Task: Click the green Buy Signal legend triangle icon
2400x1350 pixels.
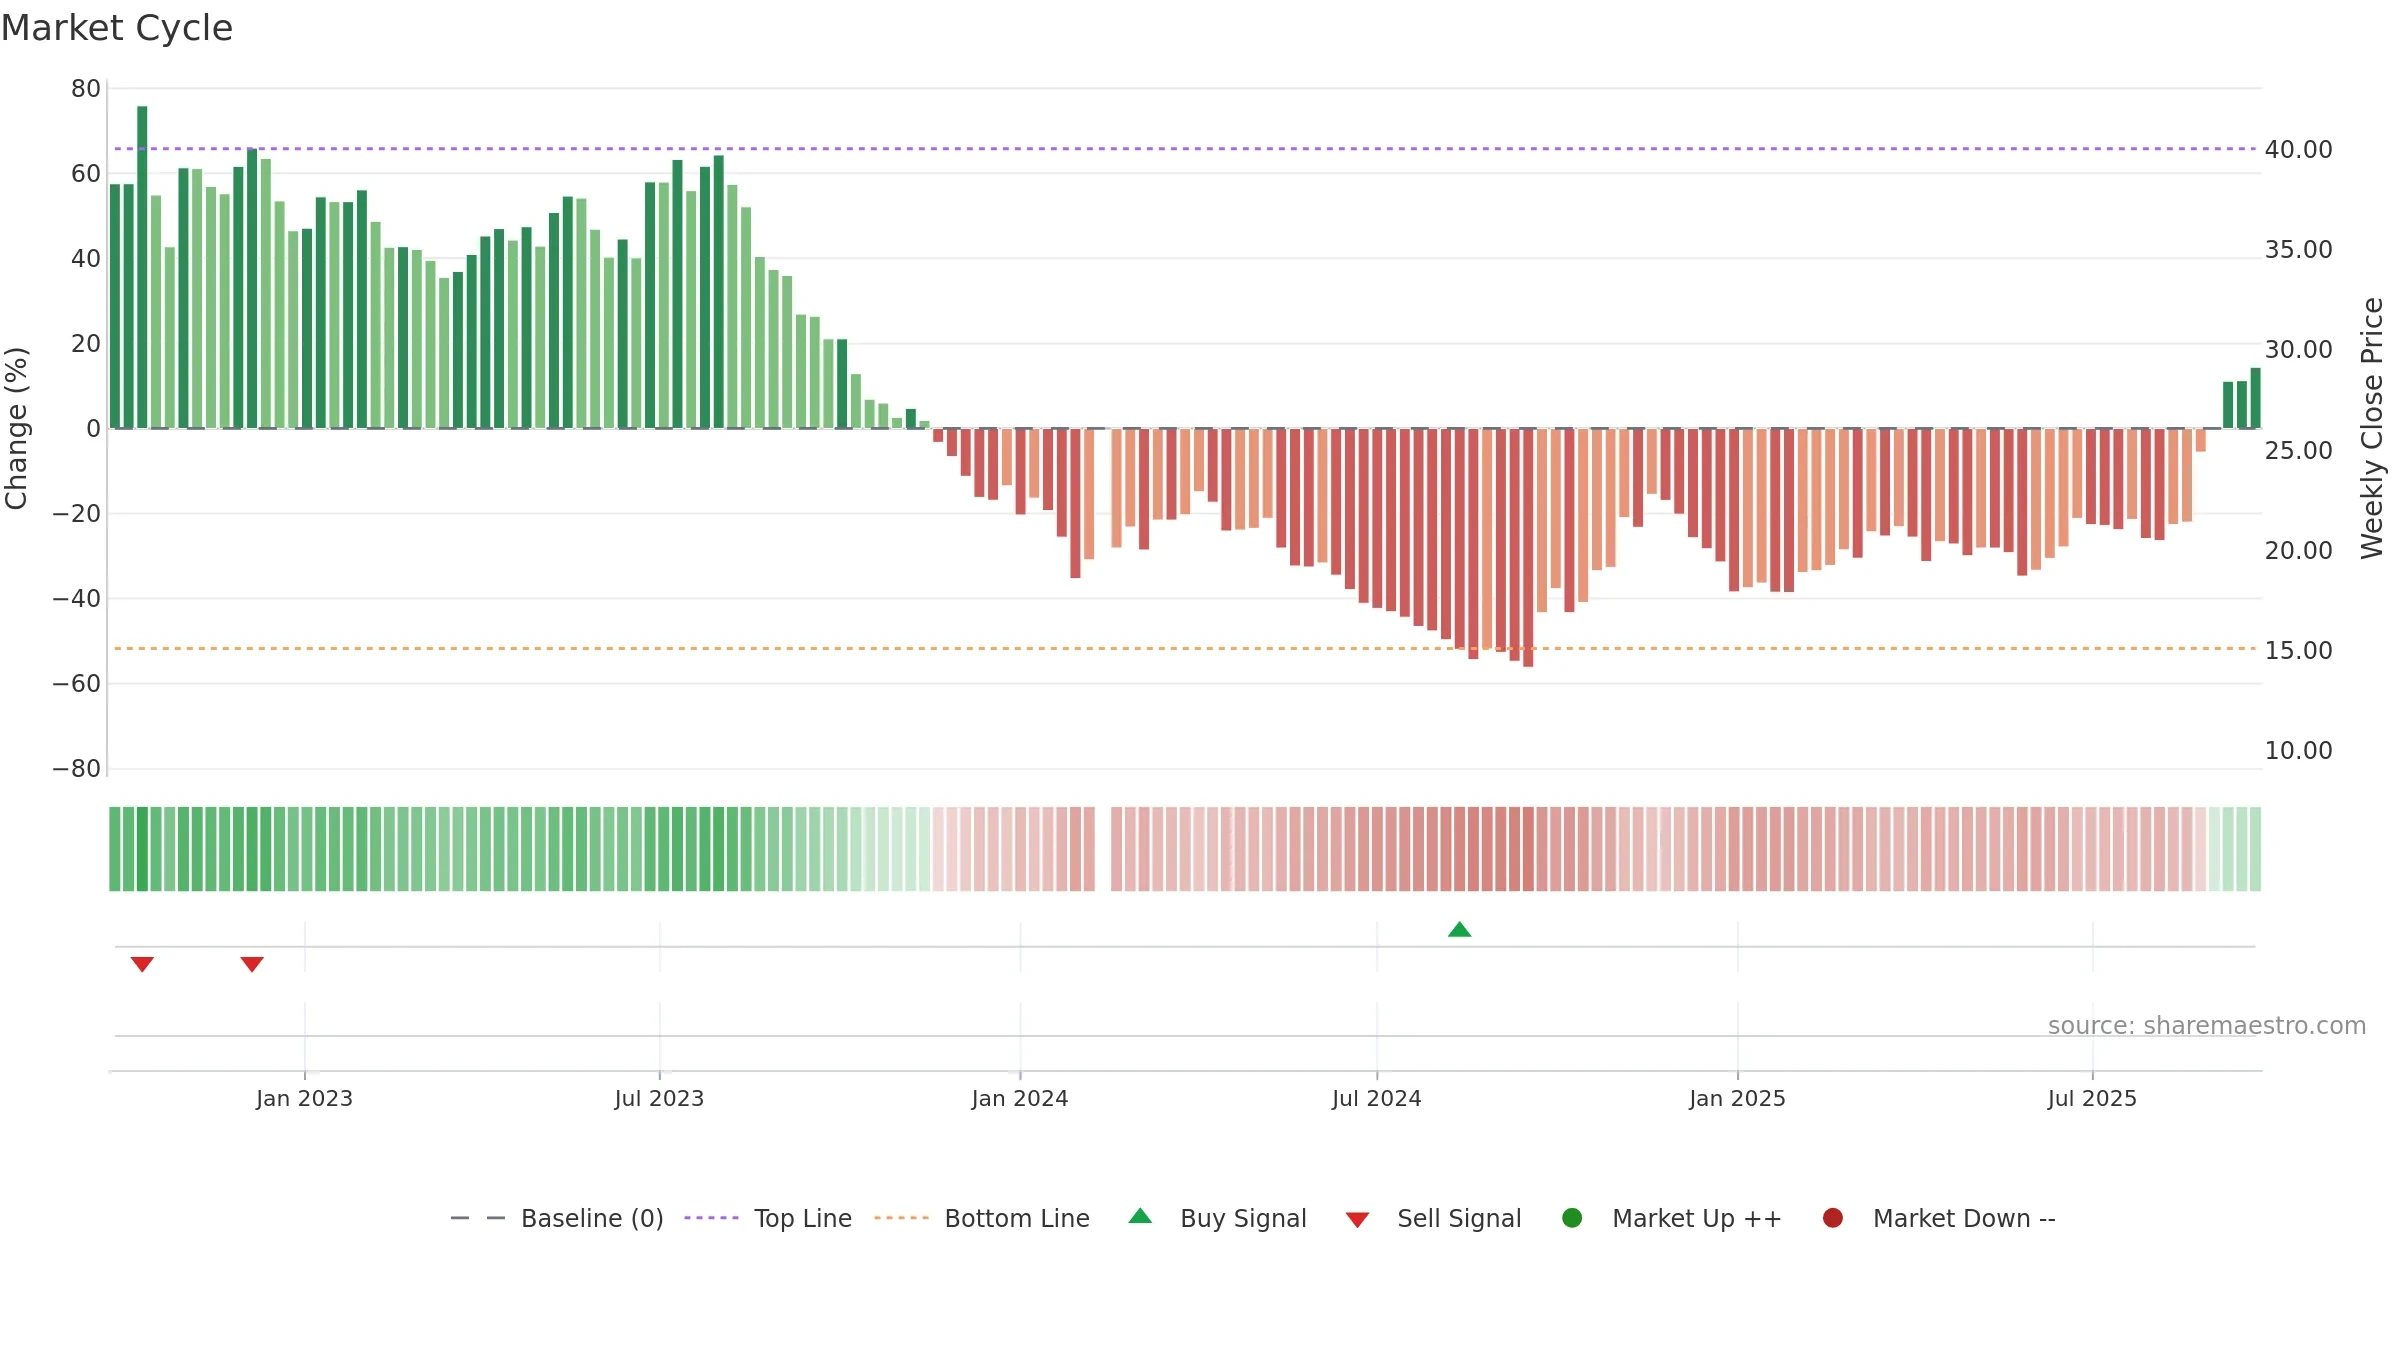Action: coord(1140,1216)
